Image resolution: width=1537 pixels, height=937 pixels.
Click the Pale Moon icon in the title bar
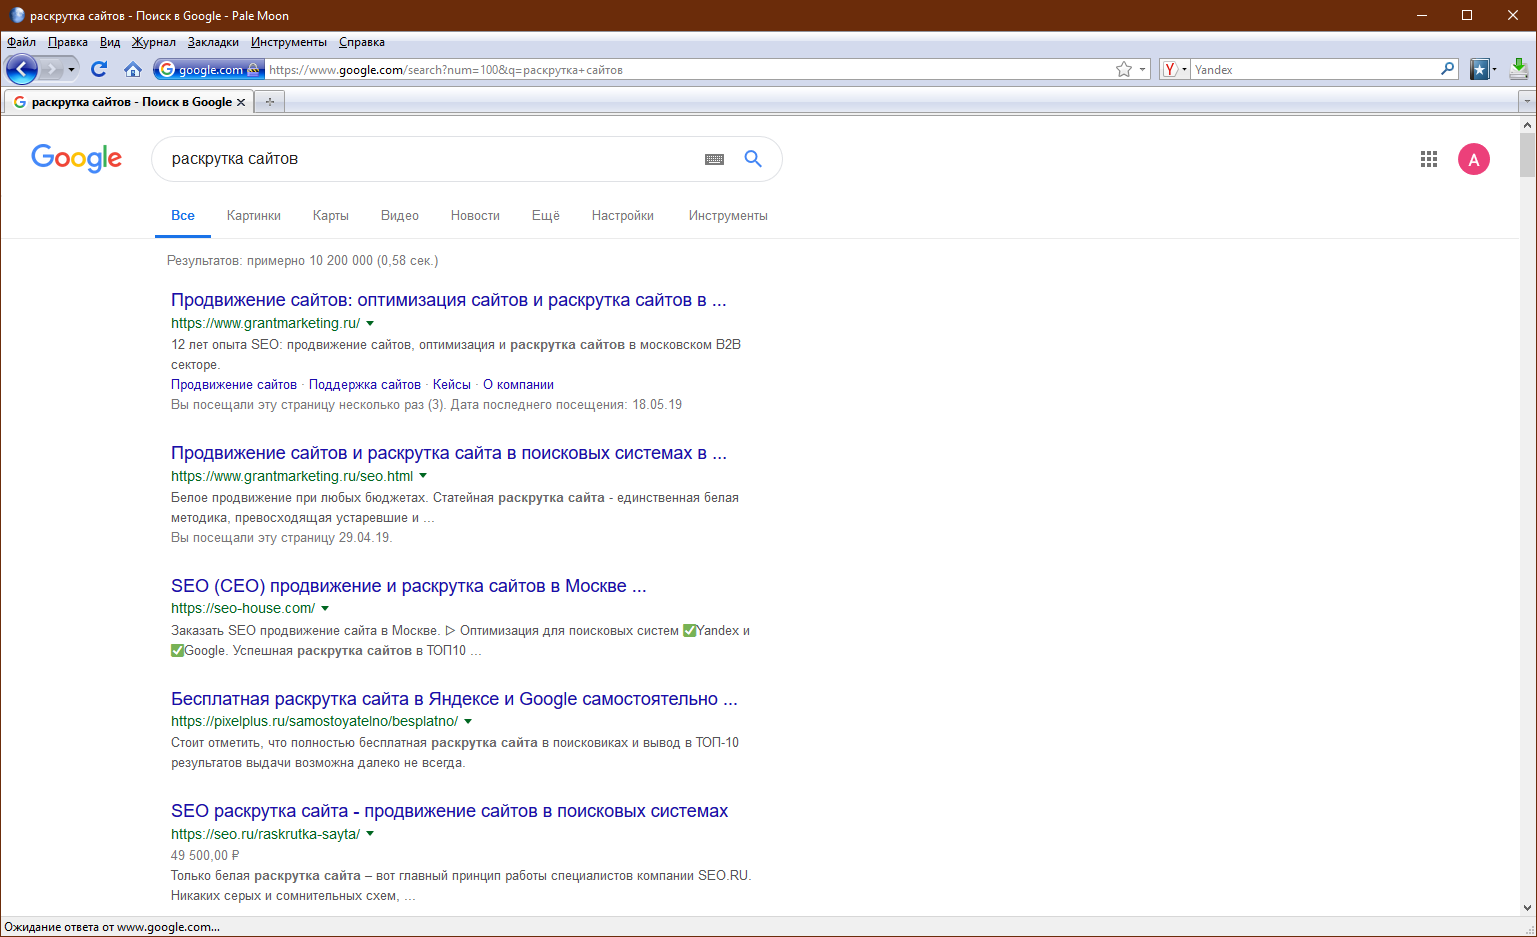click(x=17, y=15)
